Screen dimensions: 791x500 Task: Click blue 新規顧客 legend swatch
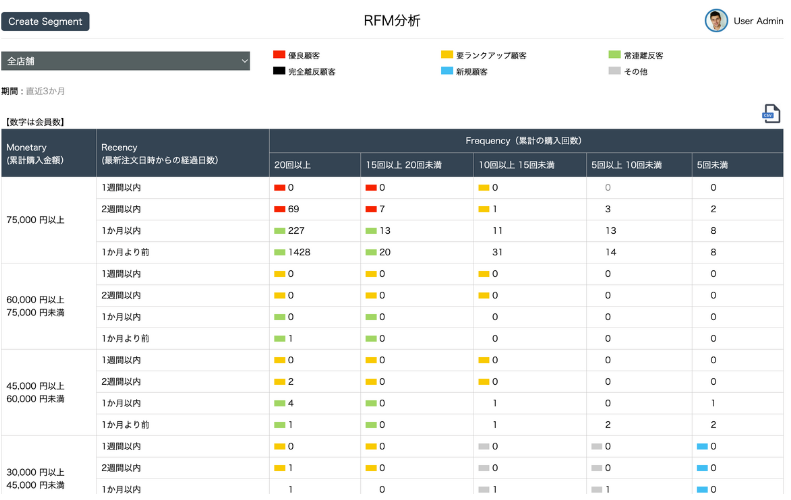click(447, 71)
